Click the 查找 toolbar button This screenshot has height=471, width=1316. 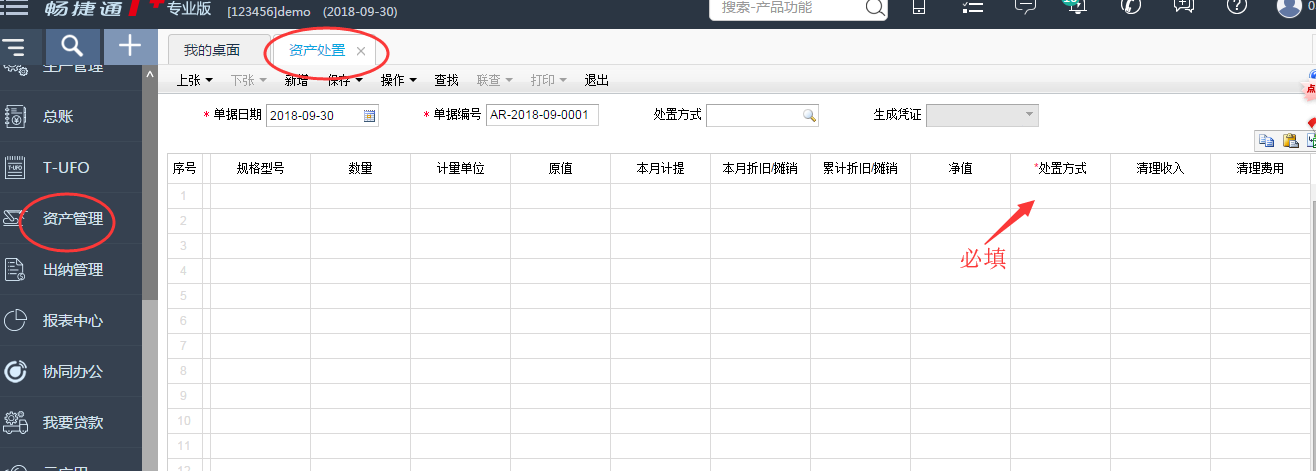click(446, 81)
